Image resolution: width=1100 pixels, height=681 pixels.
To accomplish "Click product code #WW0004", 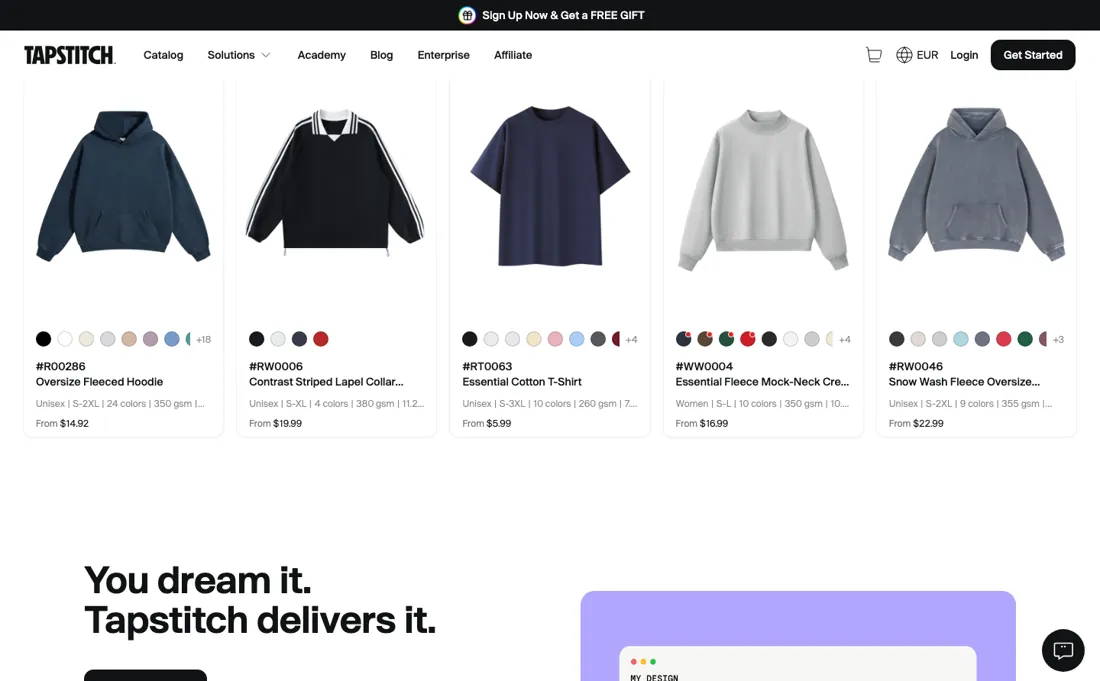I will coord(704,366).
